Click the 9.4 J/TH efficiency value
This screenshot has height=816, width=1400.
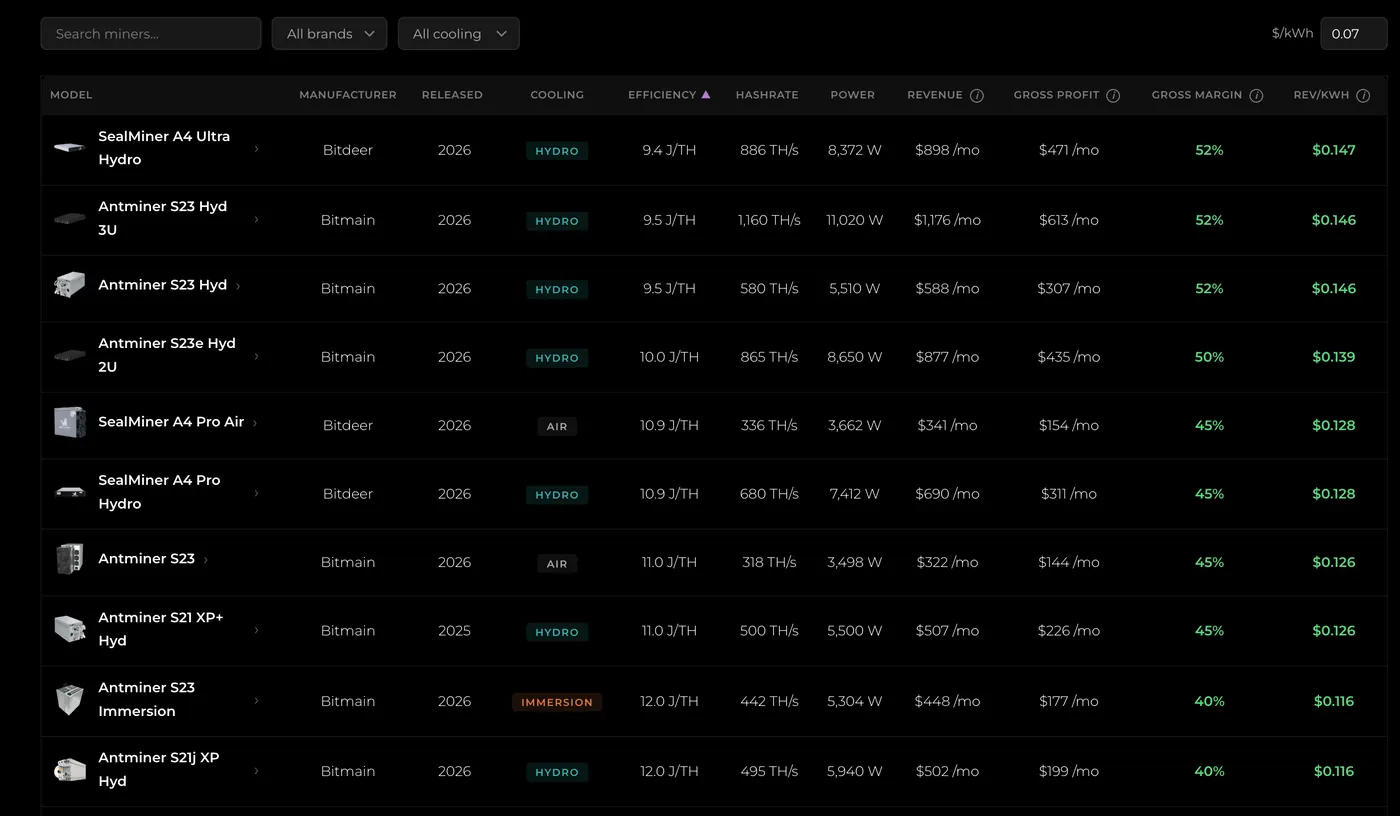pyautogui.click(x=669, y=150)
